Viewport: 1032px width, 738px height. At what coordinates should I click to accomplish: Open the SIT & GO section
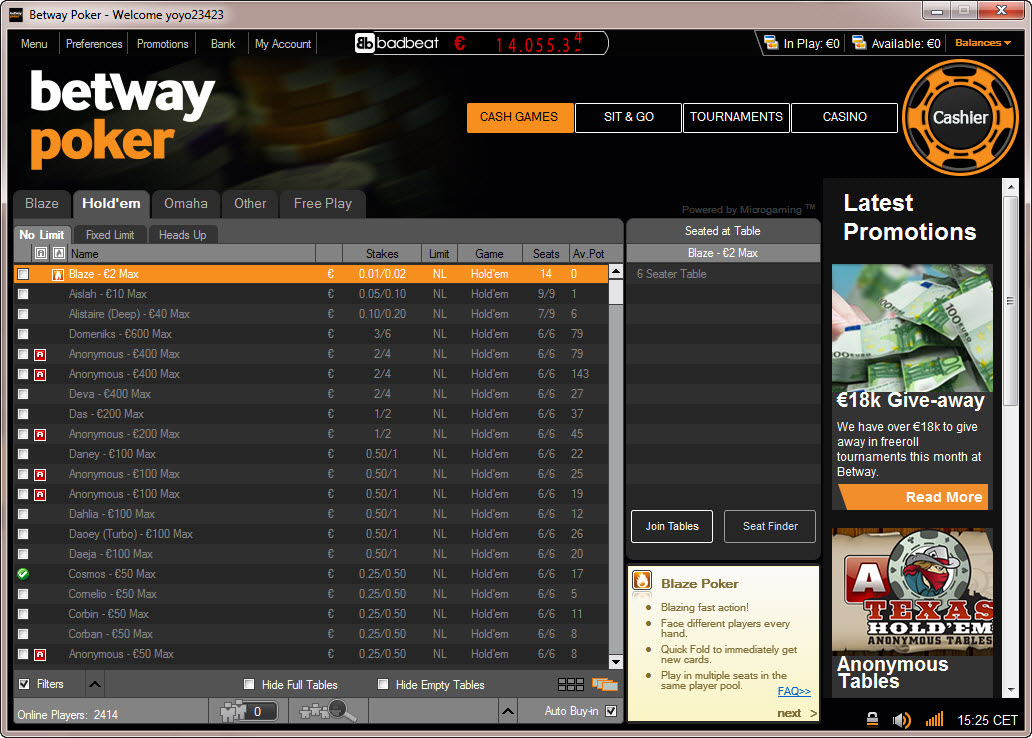click(629, 117)
